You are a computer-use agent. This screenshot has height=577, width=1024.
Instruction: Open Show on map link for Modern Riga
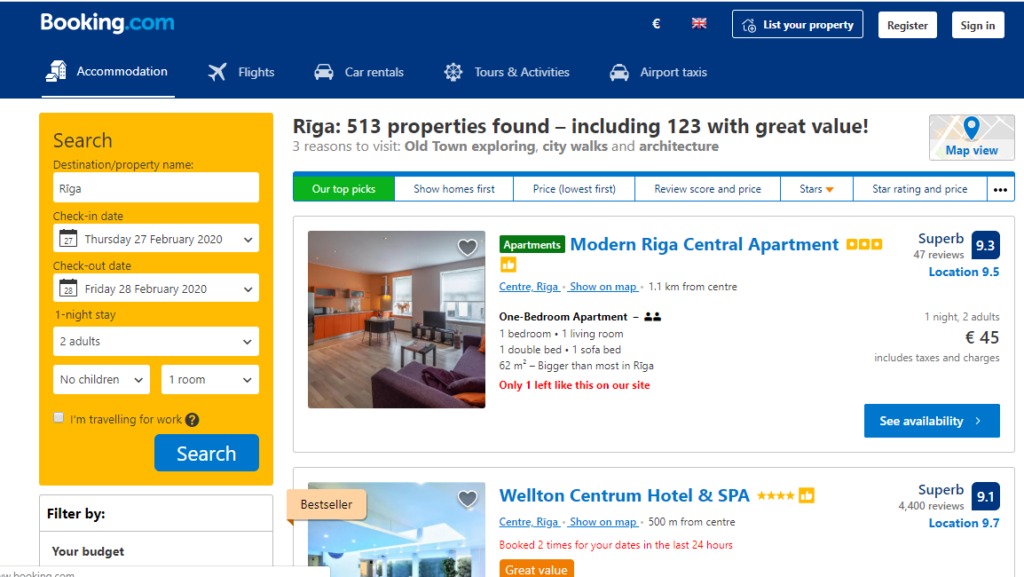(603, 287)
